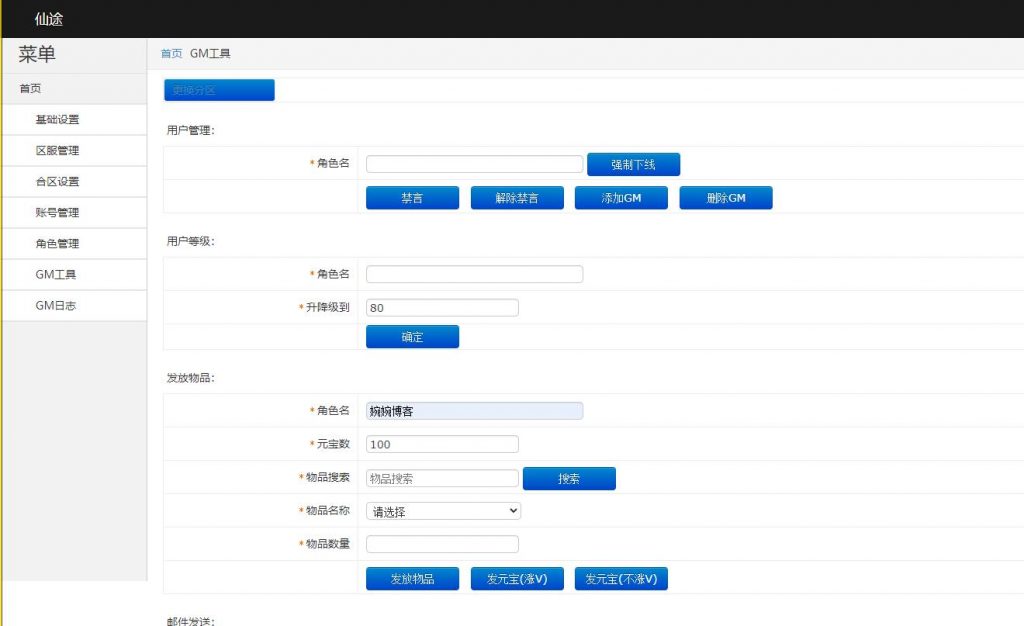Open the 物品名称 "请选择" dropdown
Viewport: 1024px width, 626px height.
[442, 511]
